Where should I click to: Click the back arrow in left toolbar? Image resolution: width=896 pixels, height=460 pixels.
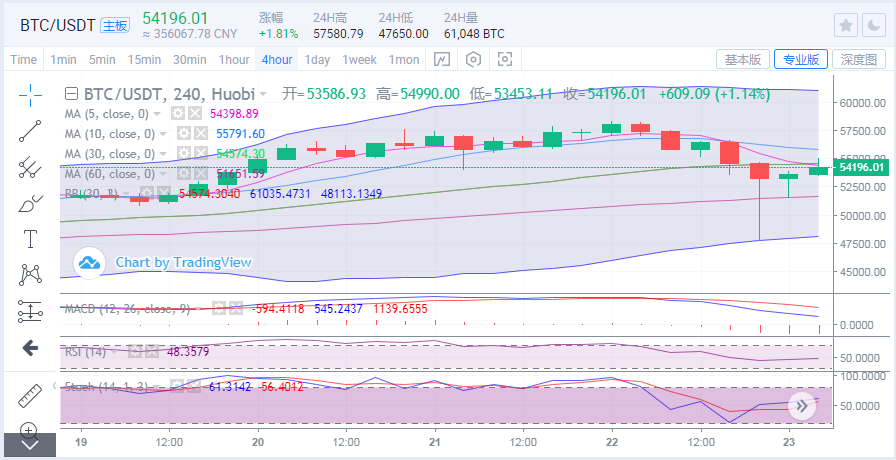30,347
